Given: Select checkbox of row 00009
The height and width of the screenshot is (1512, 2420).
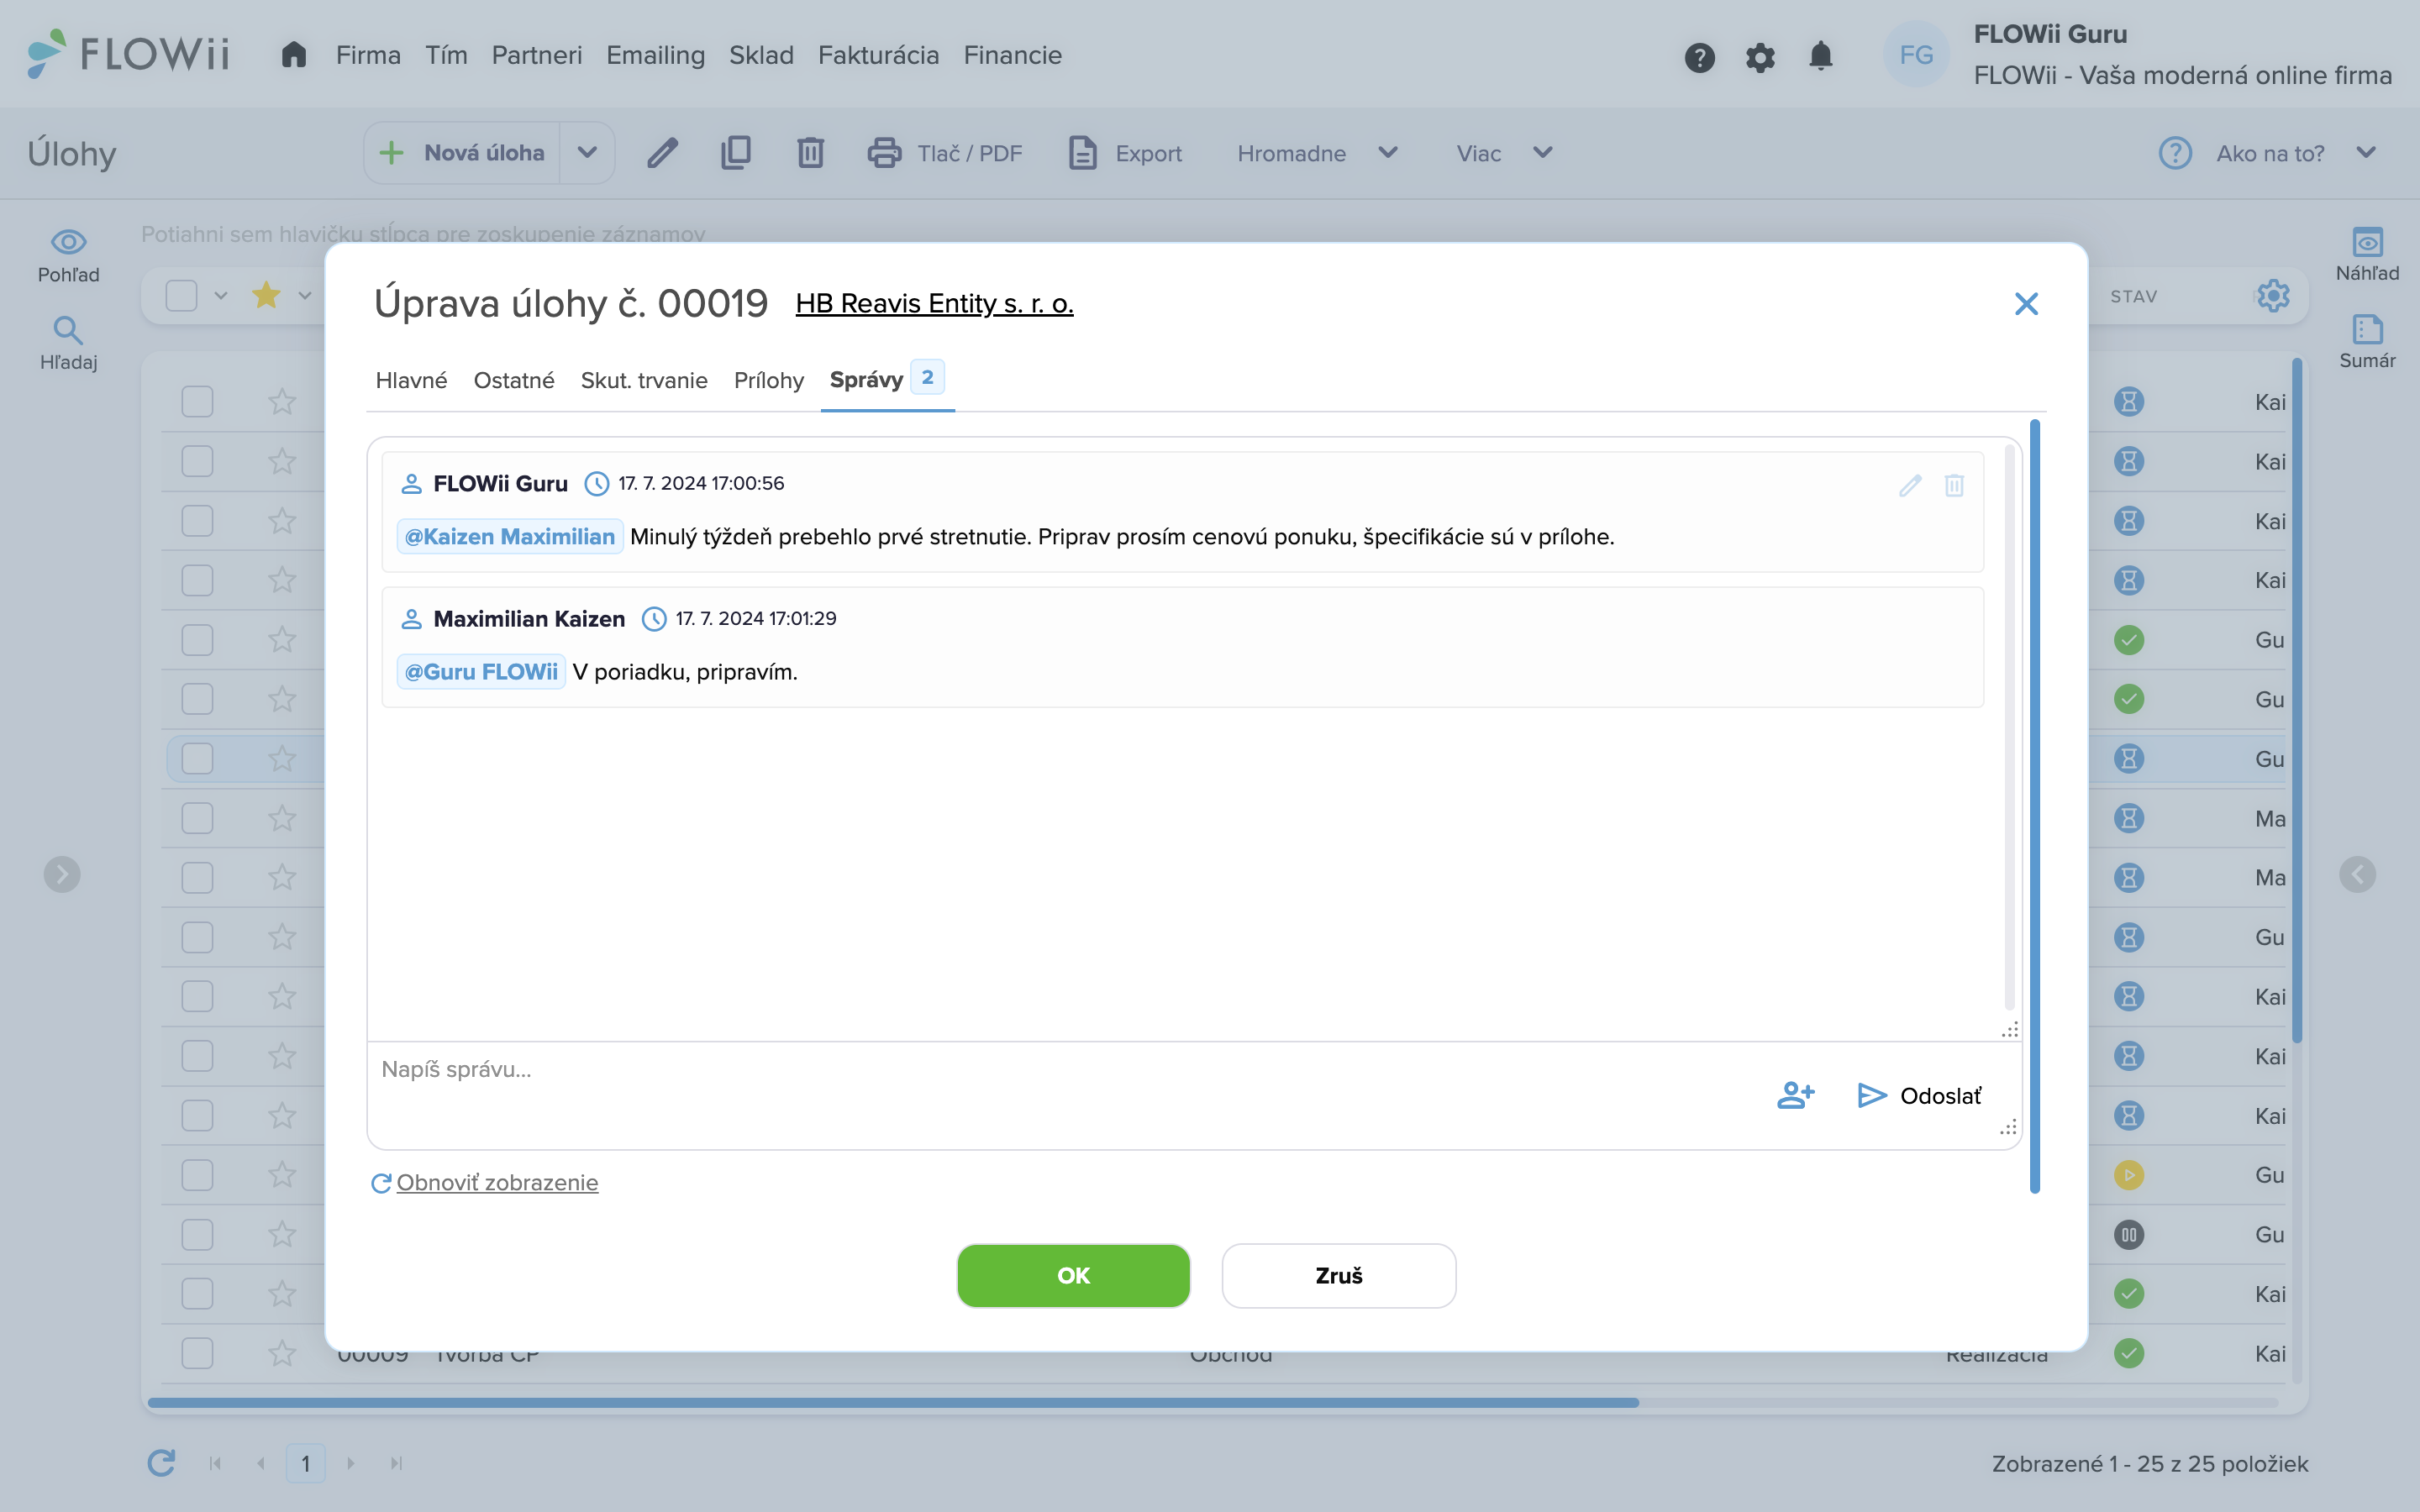Looking at the screenshot, I should click(197, 1353).
